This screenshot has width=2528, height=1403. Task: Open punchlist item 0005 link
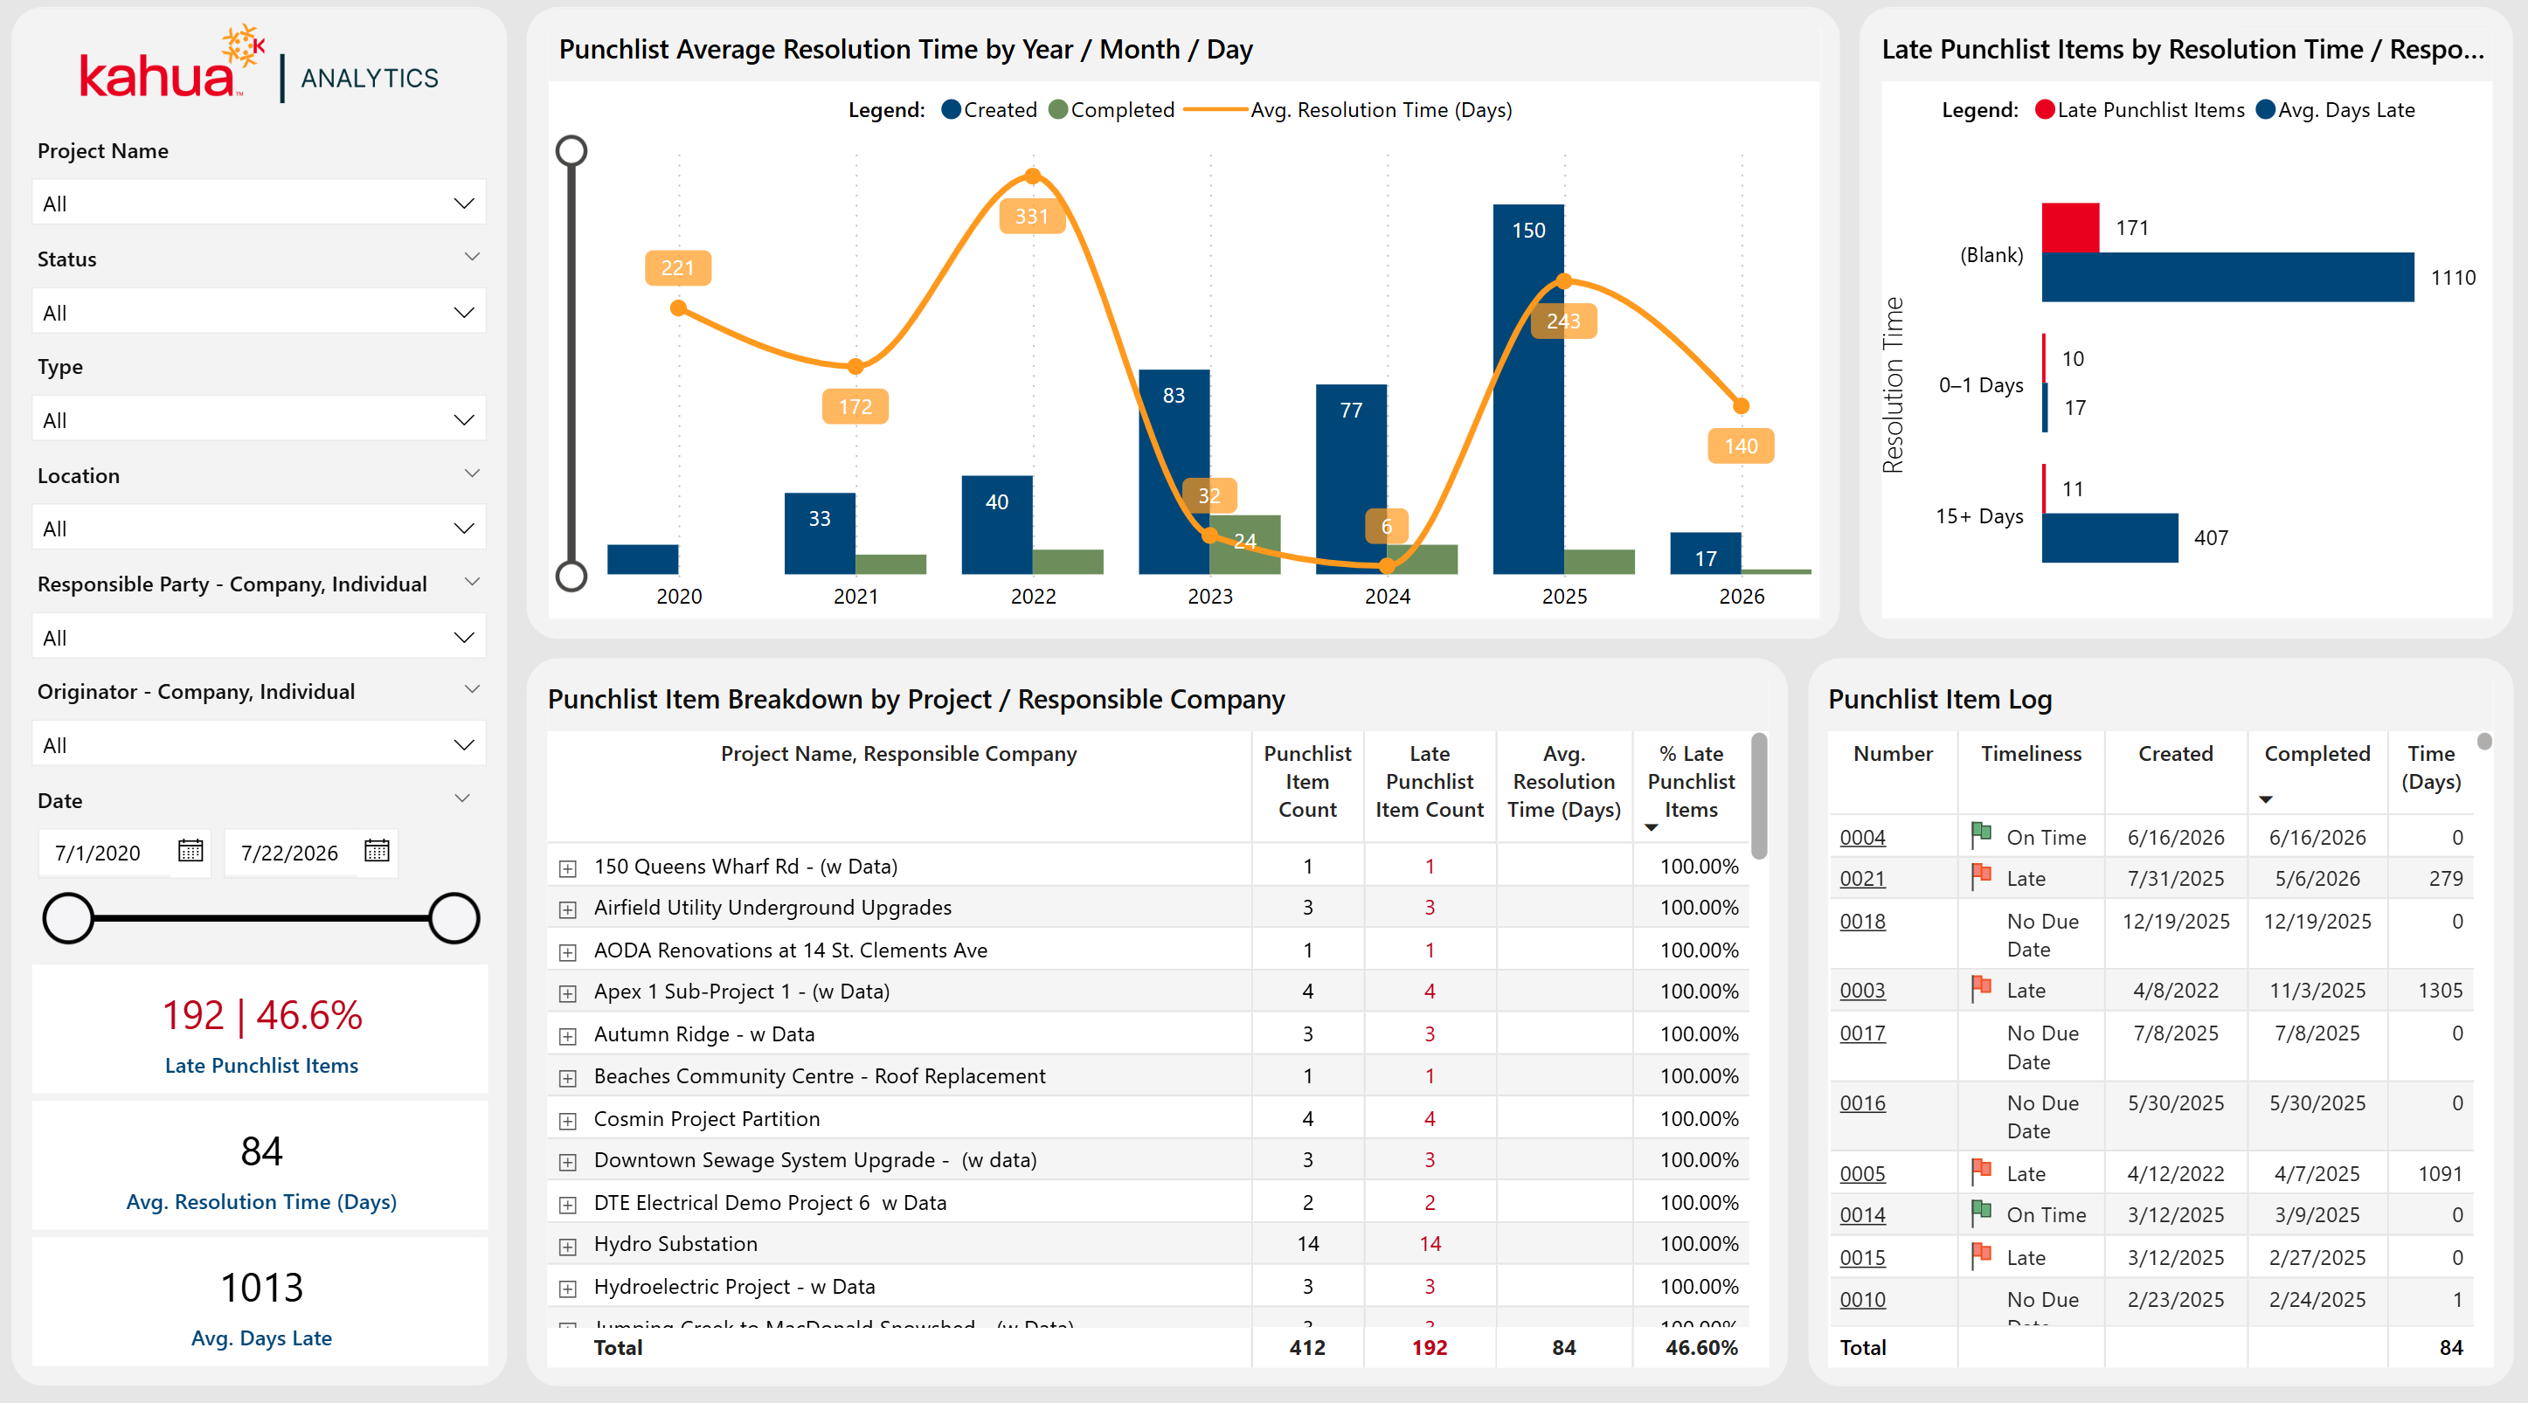1862,1173
